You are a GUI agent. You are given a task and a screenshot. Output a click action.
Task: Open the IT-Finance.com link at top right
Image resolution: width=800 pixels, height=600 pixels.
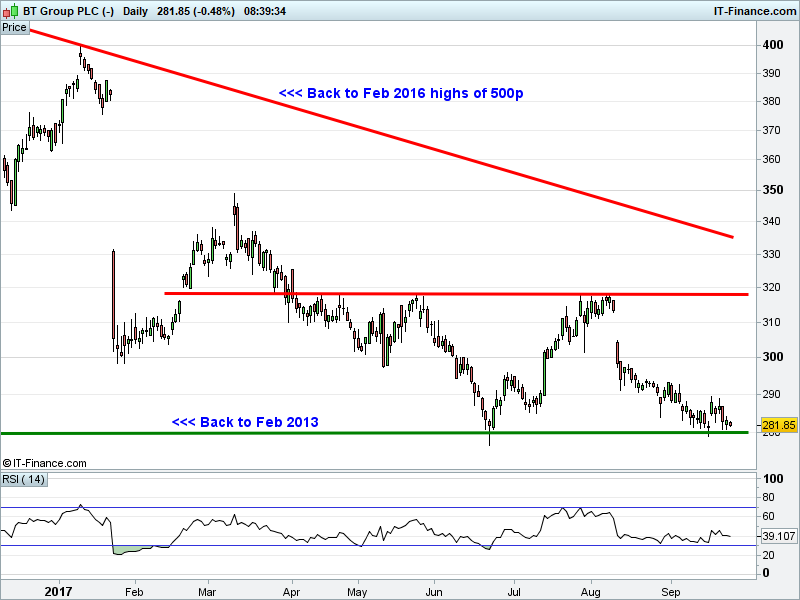coord(755,11)
